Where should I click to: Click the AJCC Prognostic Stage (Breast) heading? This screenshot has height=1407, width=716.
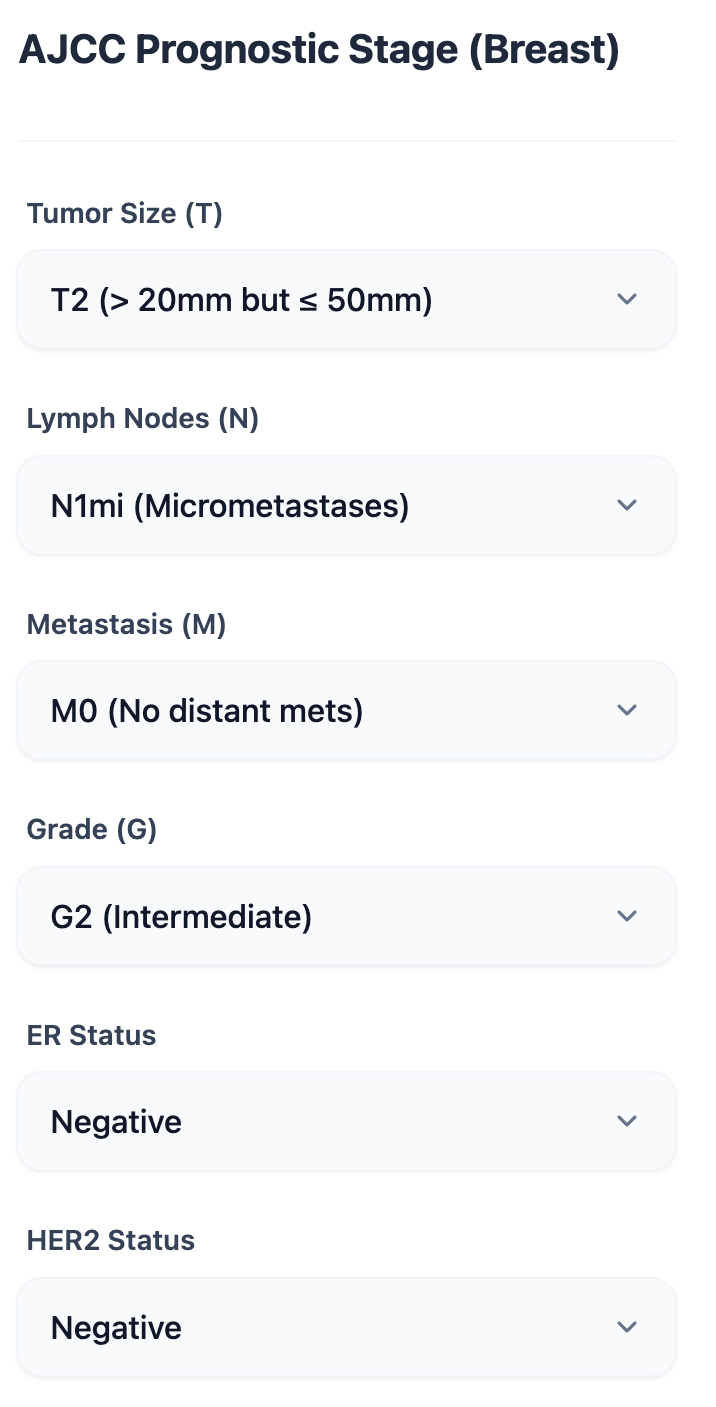pyautogui.click(x=321, y=48)
